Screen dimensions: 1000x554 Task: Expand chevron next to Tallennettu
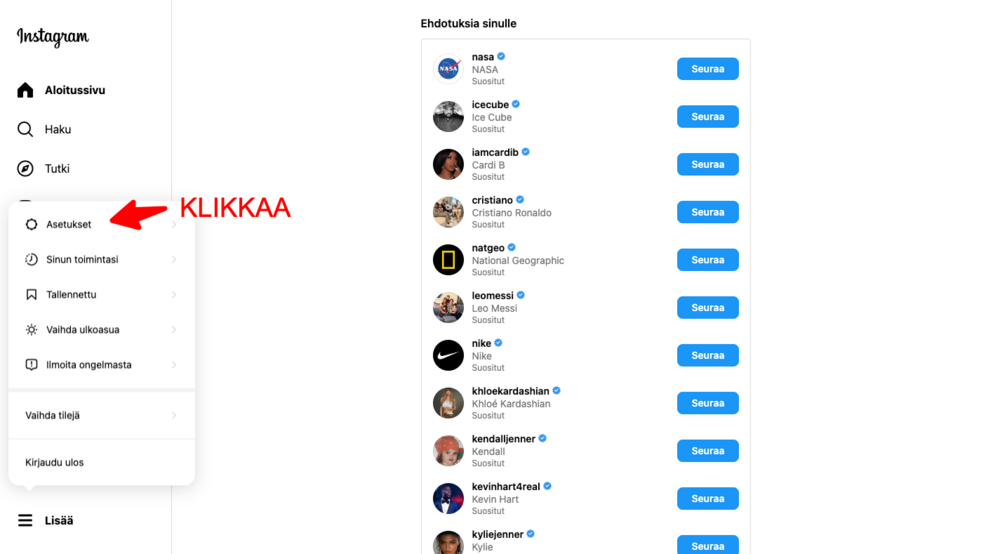(x=174, y=295)
